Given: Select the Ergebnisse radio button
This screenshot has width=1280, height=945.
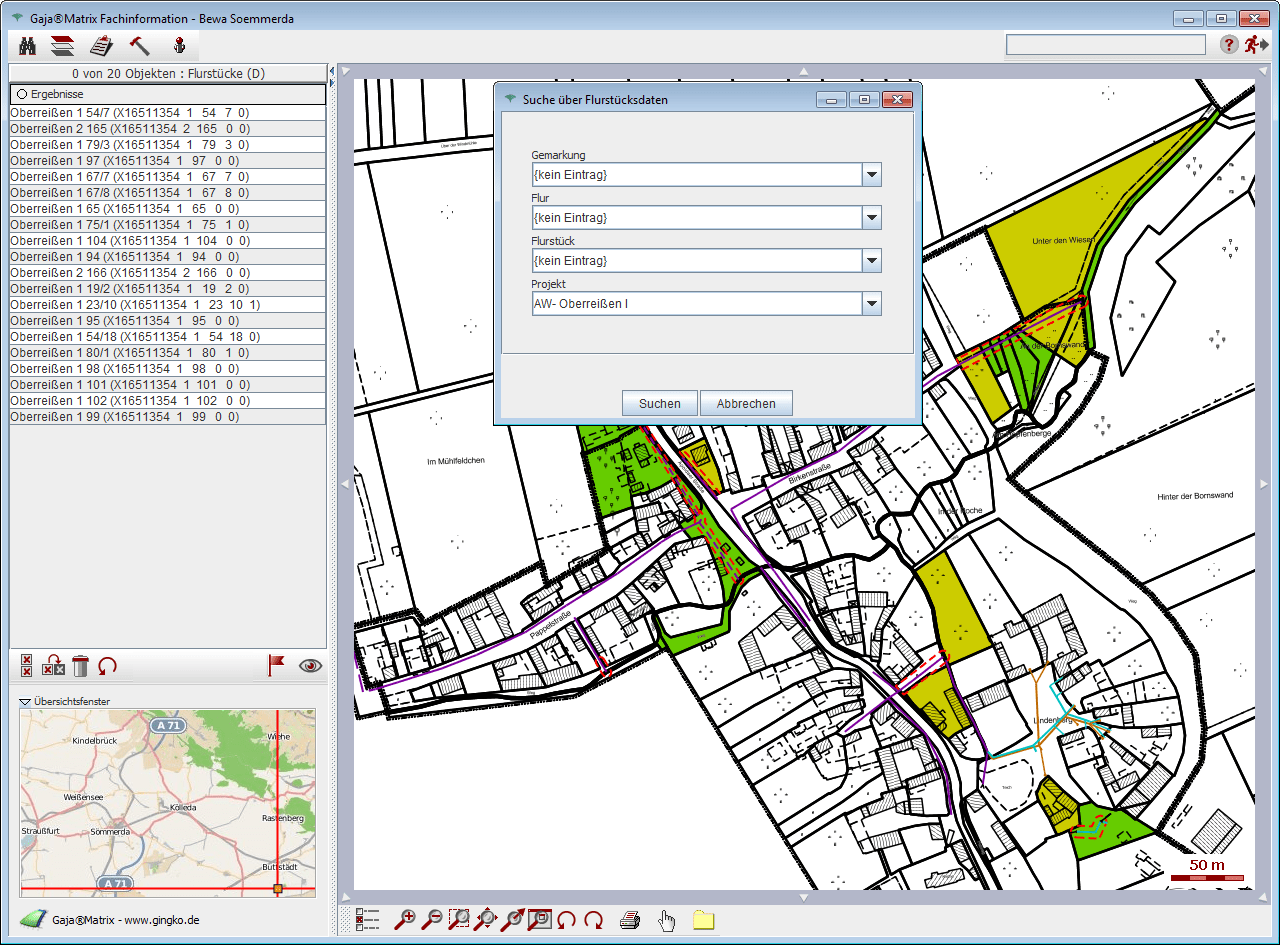Looking at the screenshot, I should (x=21, y=94).
